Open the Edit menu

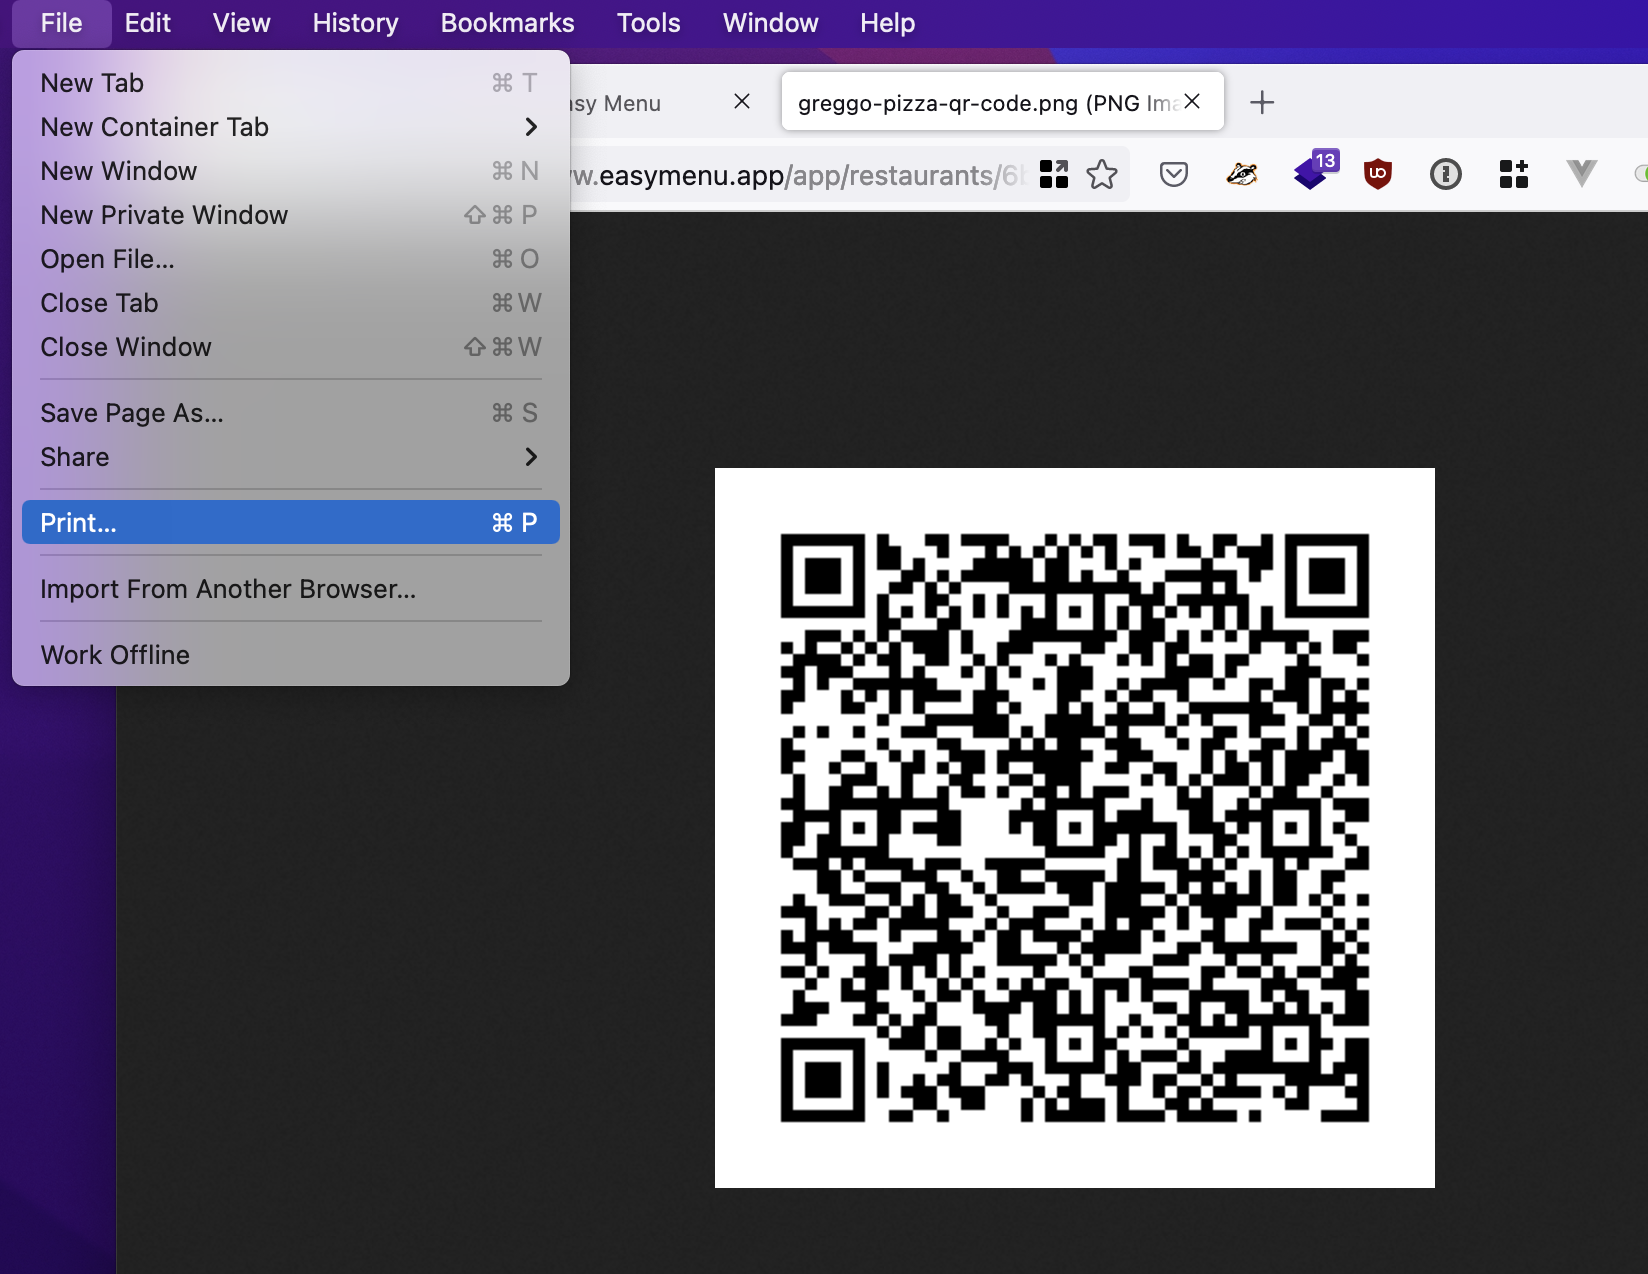tap(148, 23)
